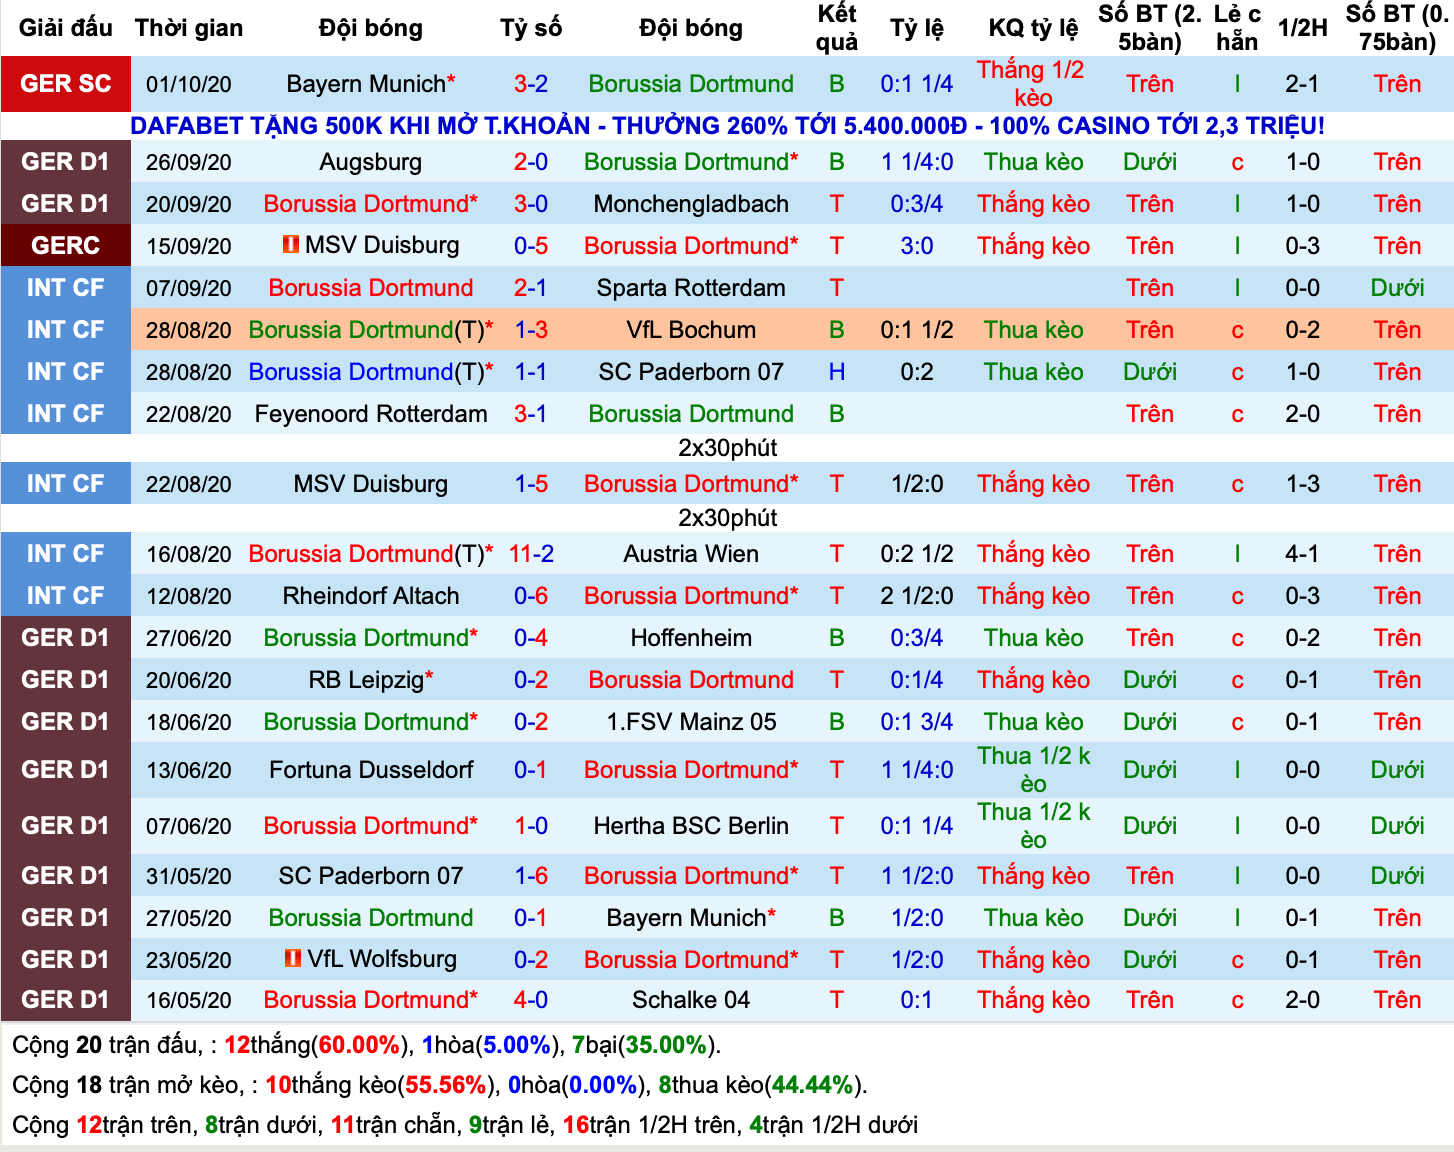Click Schalke 04 team name

tap(691, 1000)
